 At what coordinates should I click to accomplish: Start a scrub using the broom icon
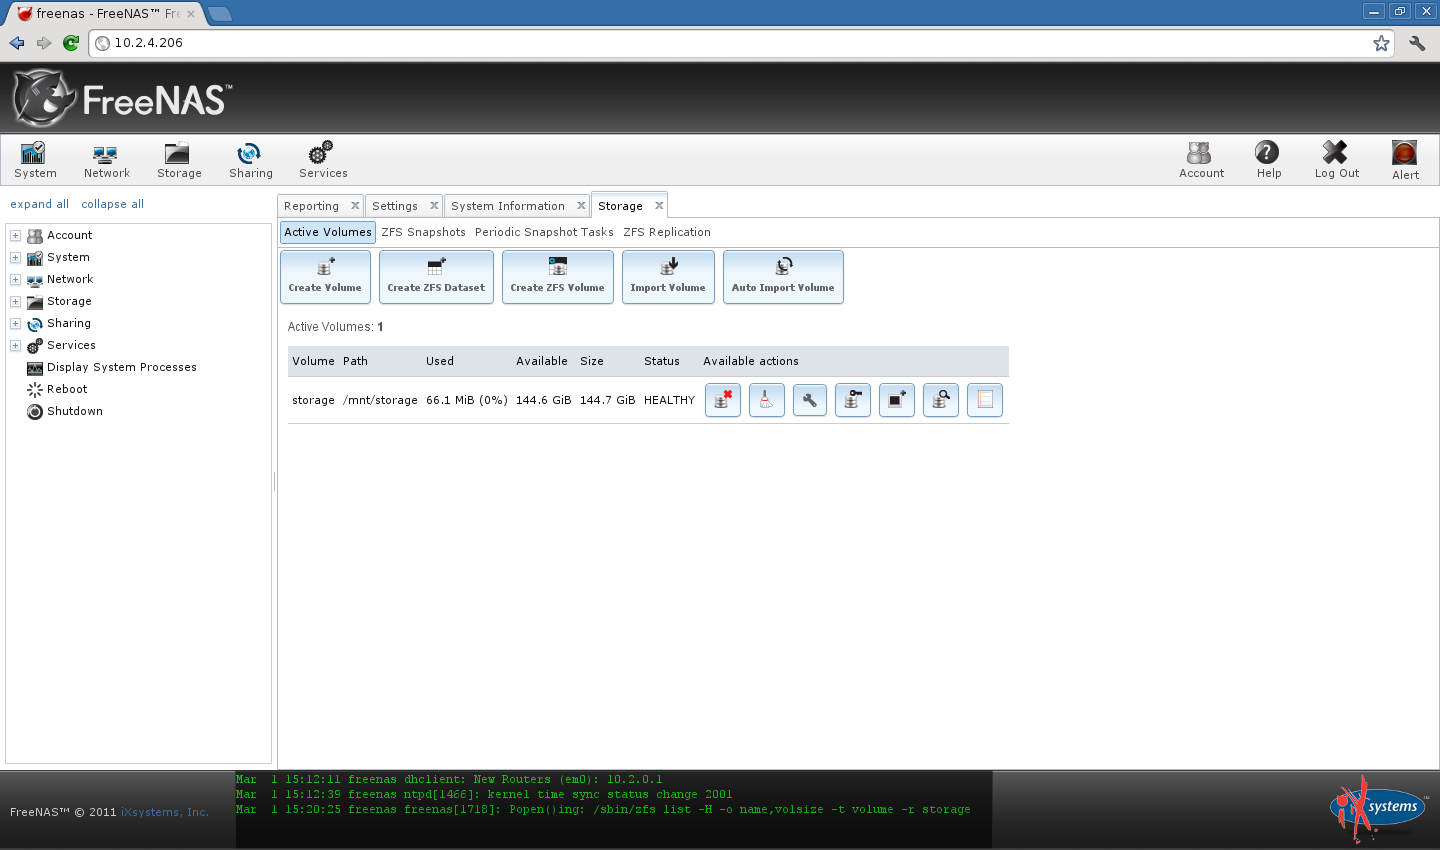tap(766, 400)
